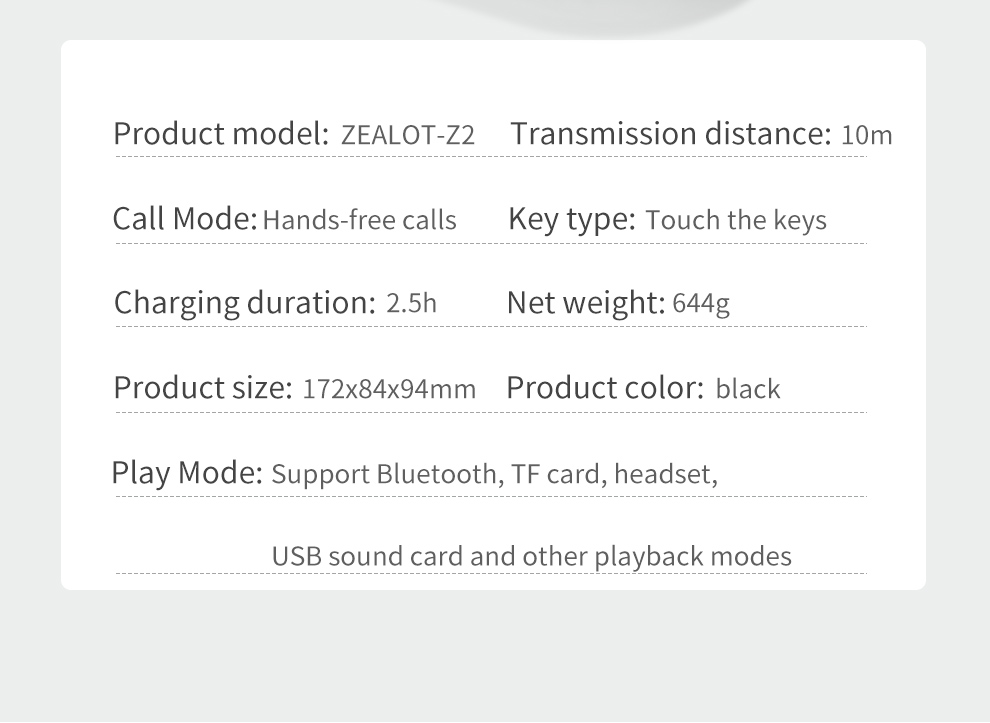Select the 644g weight value
Screen dimensions: 990x723
pos(701,304)
